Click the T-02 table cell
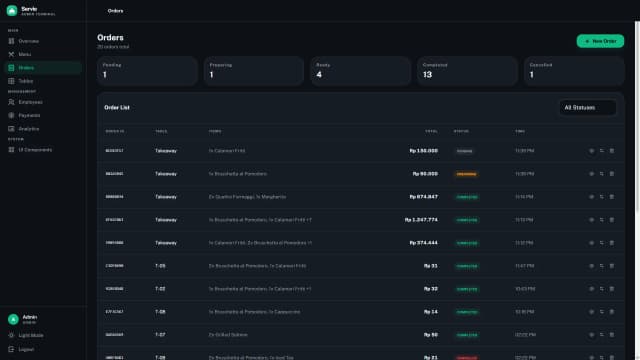640x360 pixels. 160,289
